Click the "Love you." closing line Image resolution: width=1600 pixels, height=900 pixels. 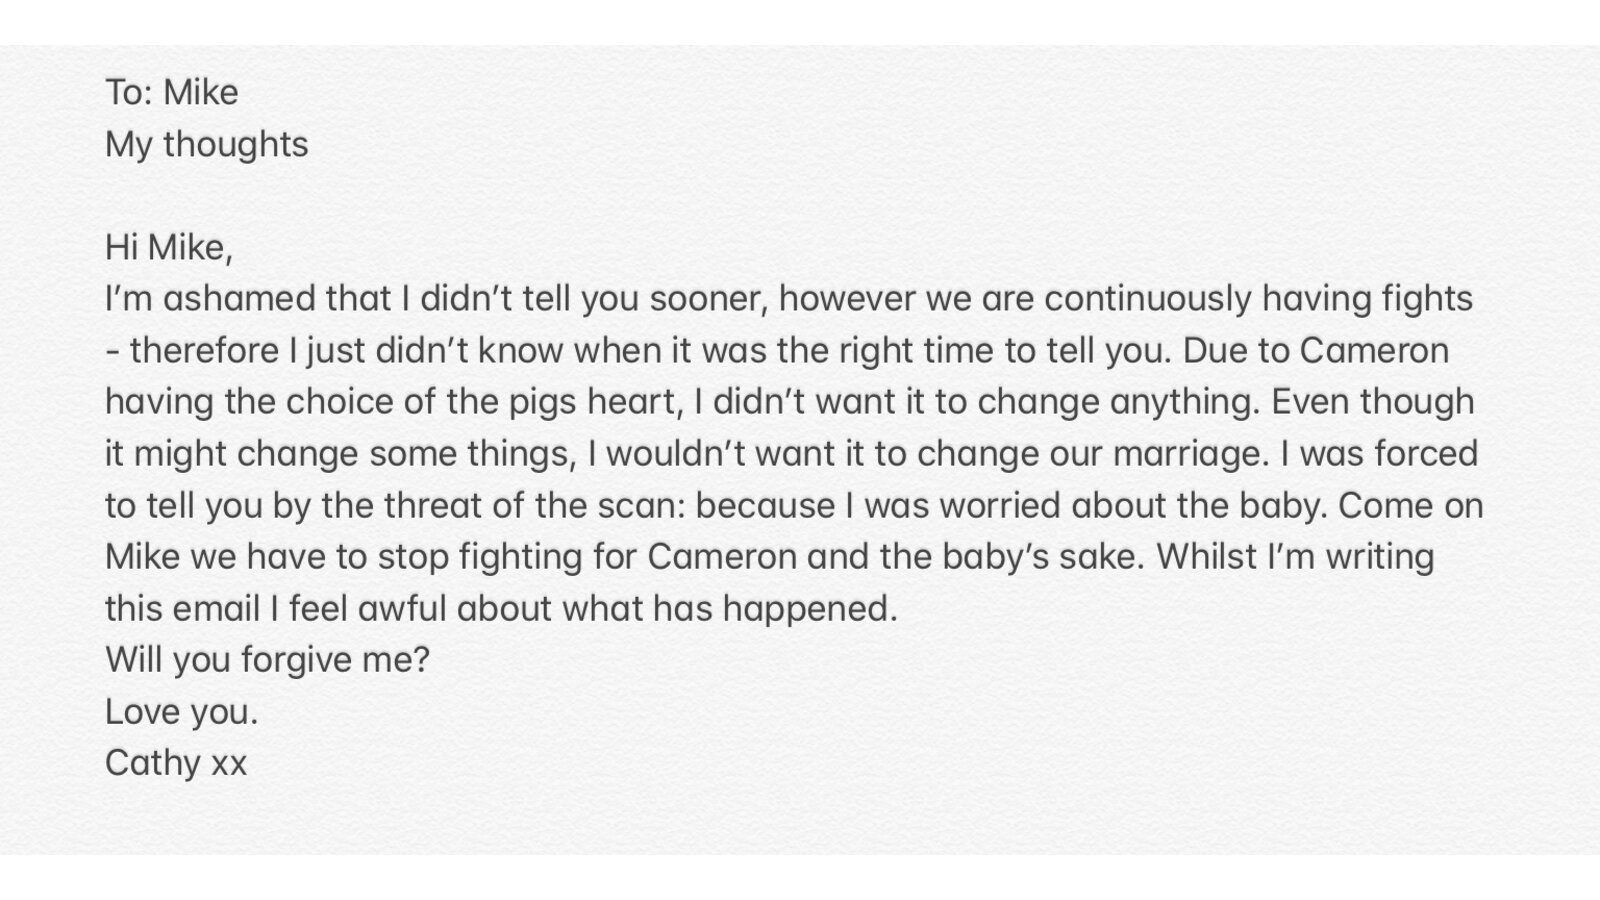181,712
